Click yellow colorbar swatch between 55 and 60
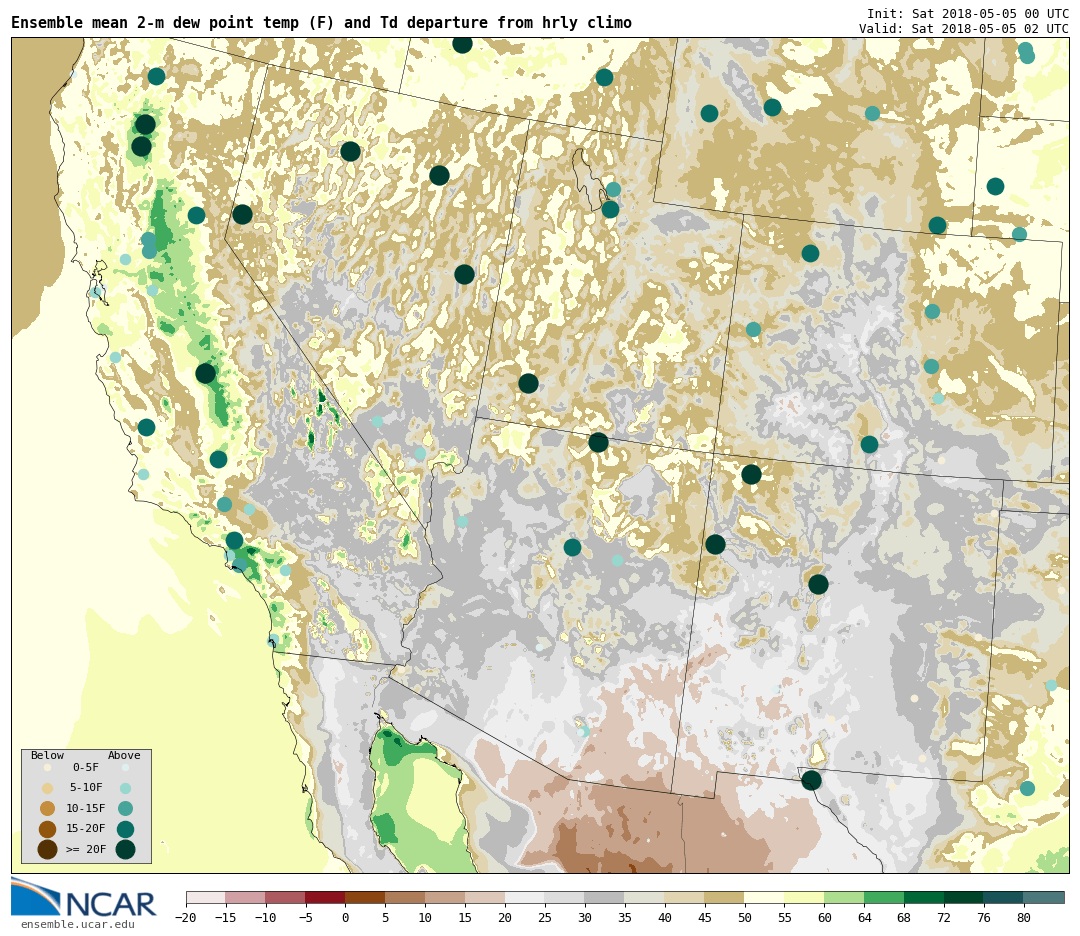Viewport: 1080px width, 936px height. point(805,898)
